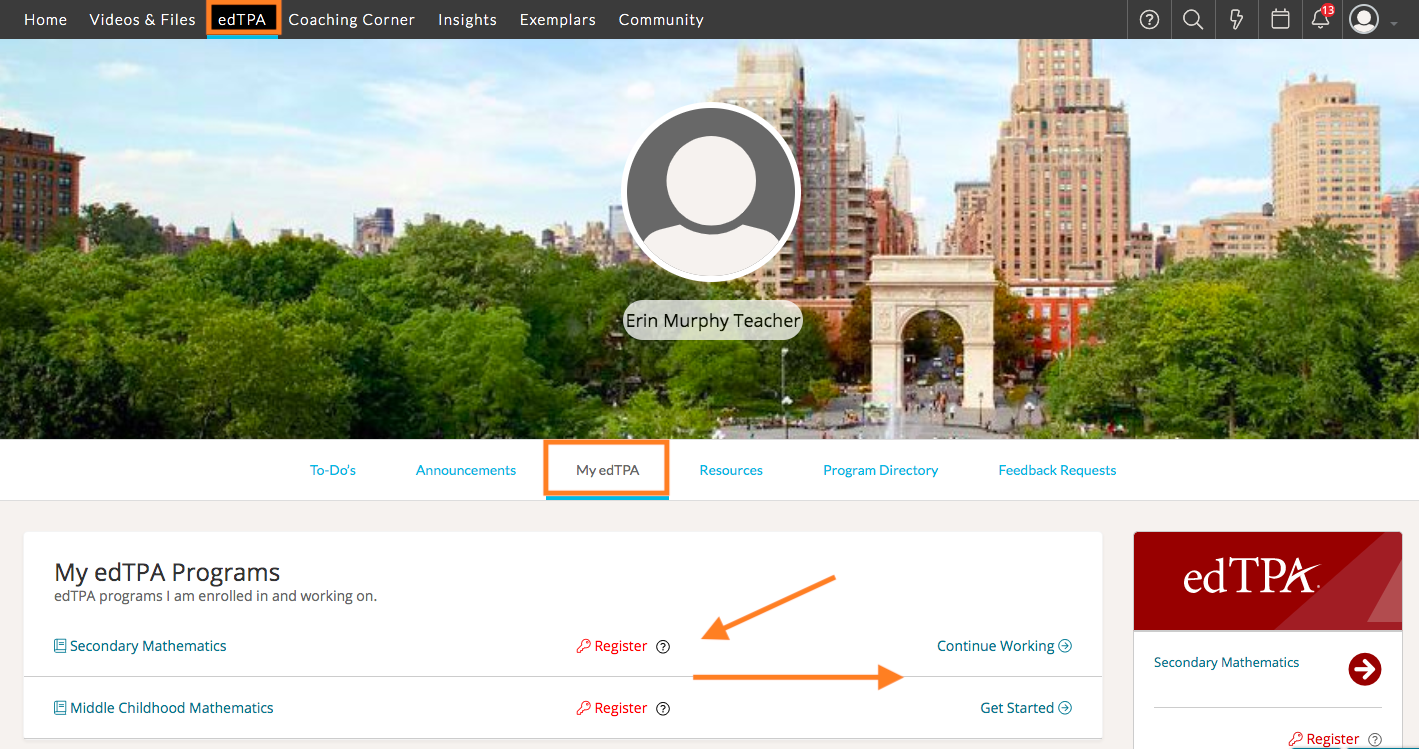This screenshot has width=1419, height=749.
Task: Open the Secondary Mathematics program link
Action: pos(148,645)
